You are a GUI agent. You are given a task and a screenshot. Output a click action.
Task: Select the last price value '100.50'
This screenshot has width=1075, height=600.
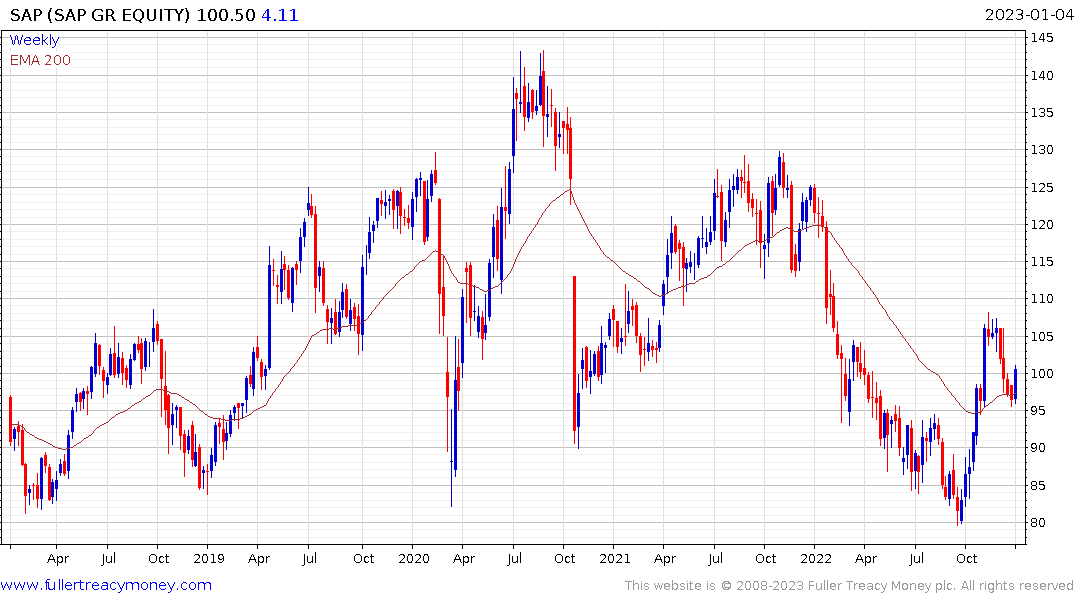[226, 15]
